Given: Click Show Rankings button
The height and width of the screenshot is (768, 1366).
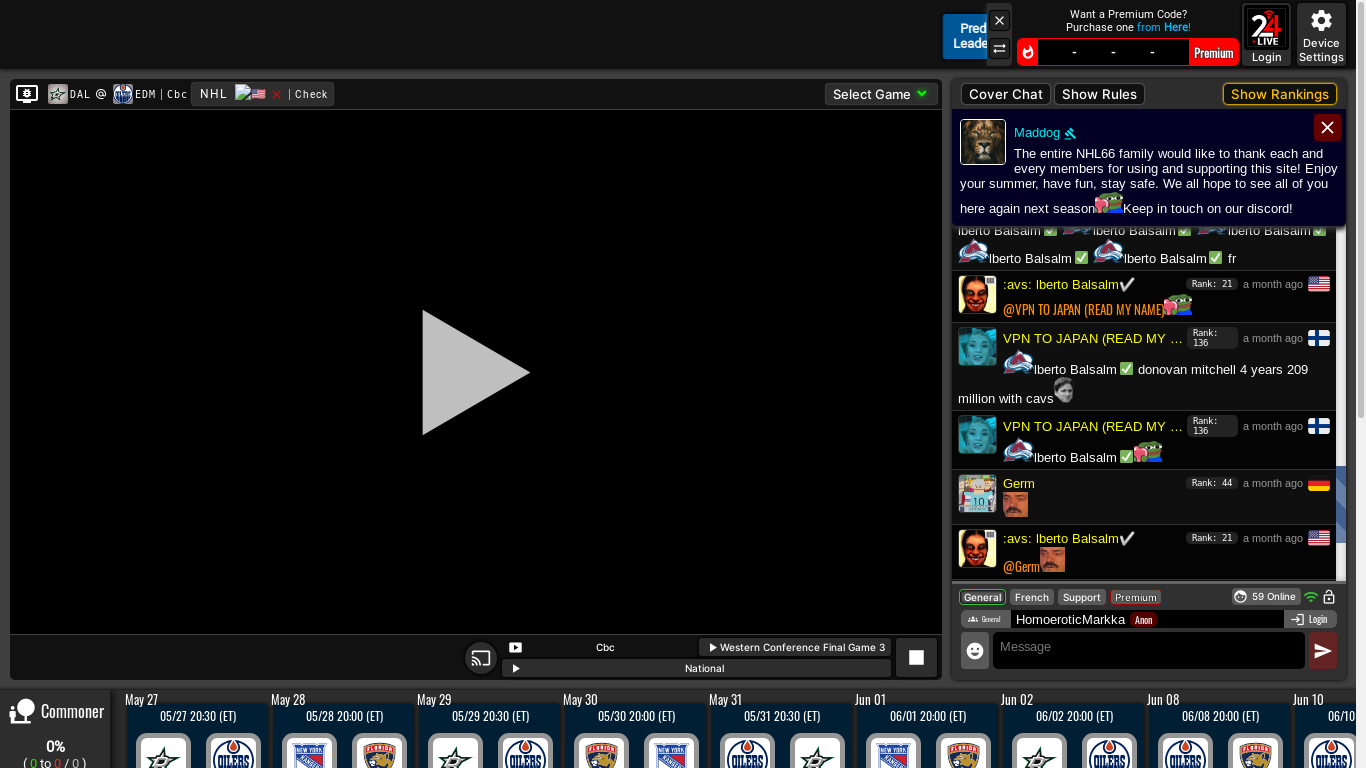Looking at the screenshot, I should pos(1280,94).
